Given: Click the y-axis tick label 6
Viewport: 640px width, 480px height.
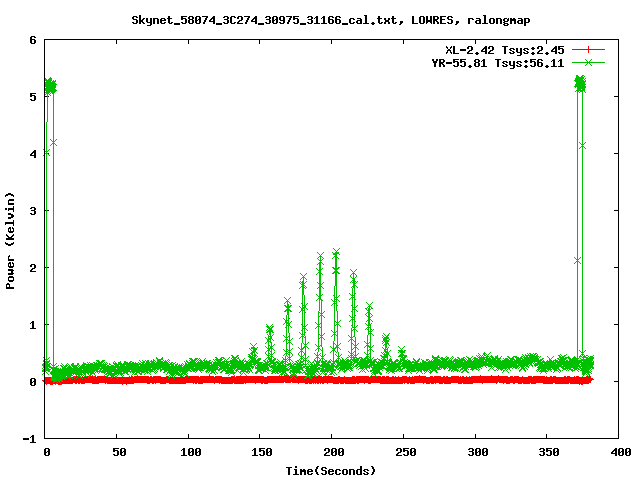Looking at the screenshot, I should pyautogui.click(x=33, y=40).
